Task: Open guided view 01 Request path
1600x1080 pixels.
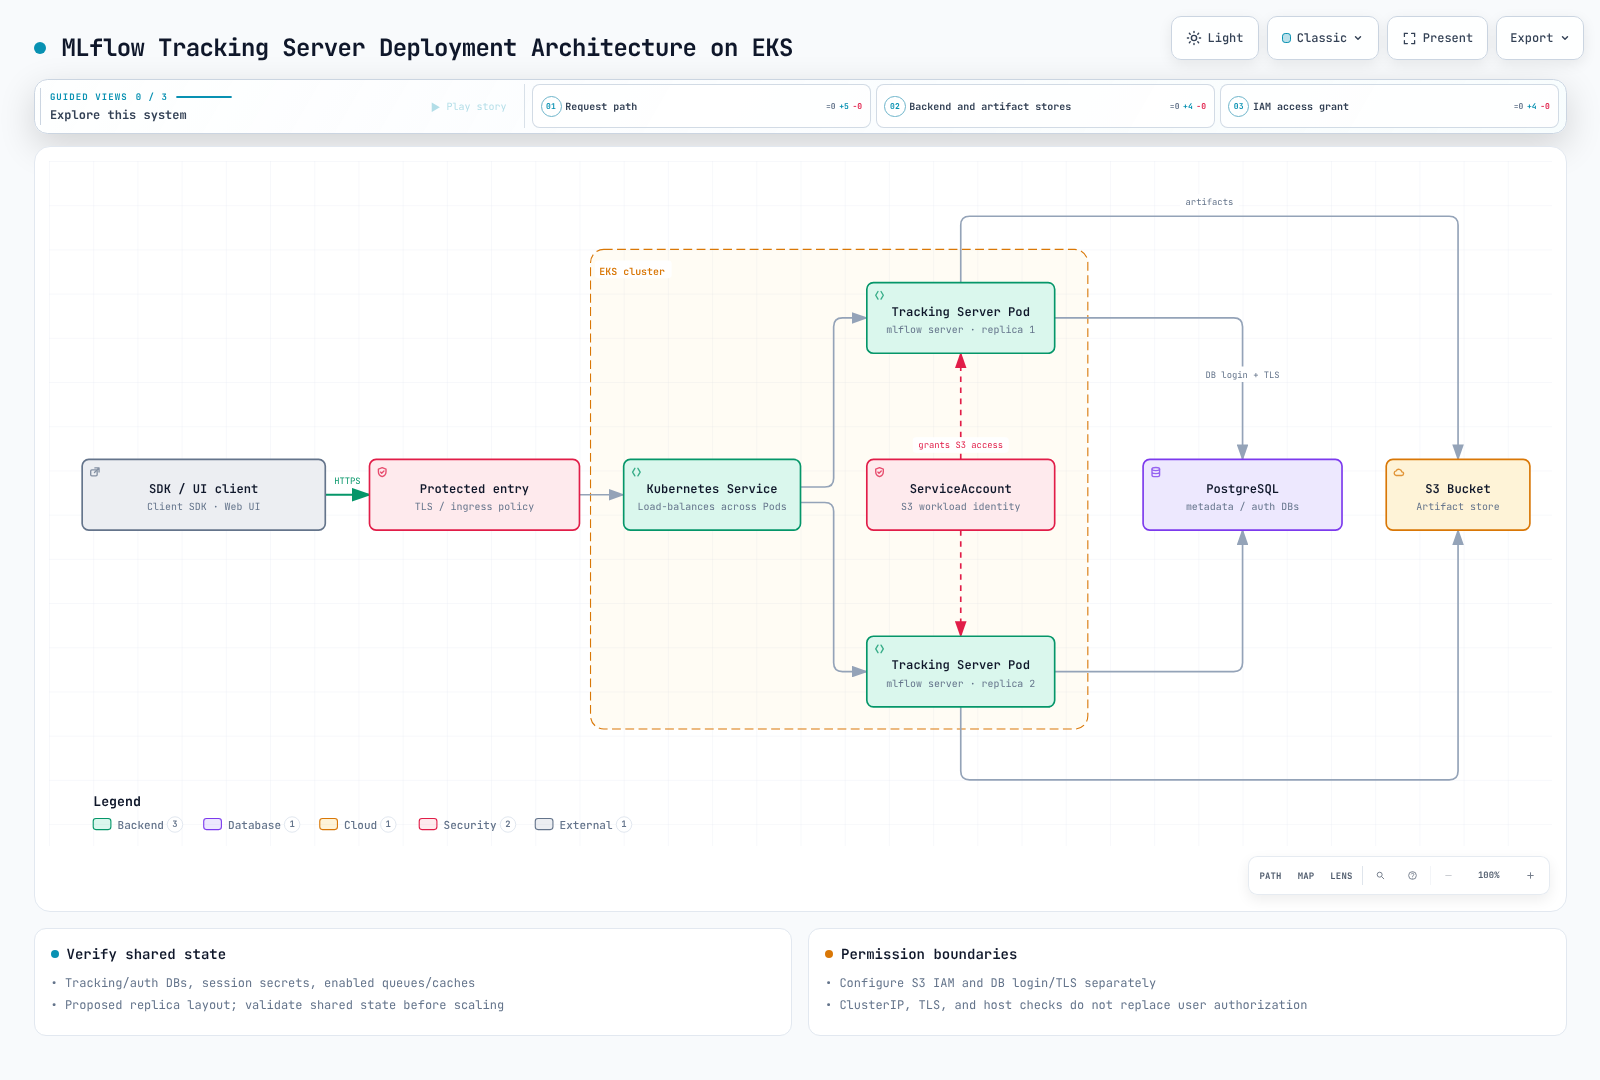Action: coord(701,106)
